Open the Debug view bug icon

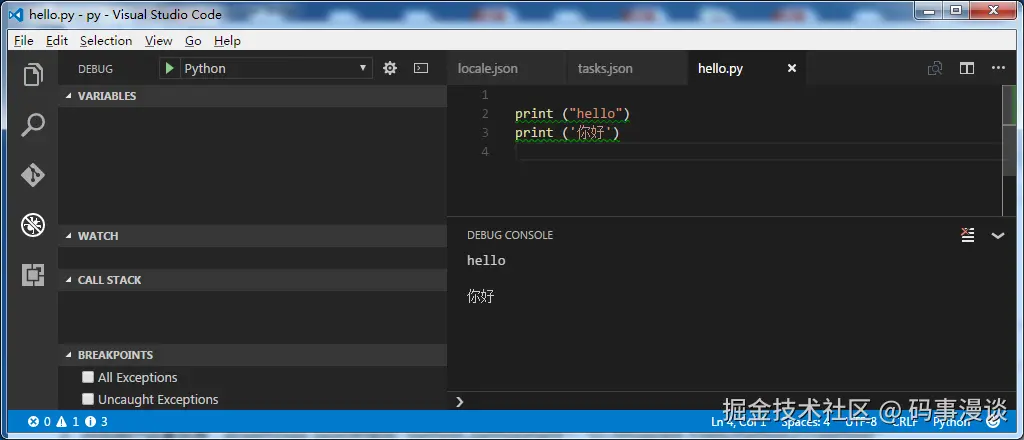(33, 225)
